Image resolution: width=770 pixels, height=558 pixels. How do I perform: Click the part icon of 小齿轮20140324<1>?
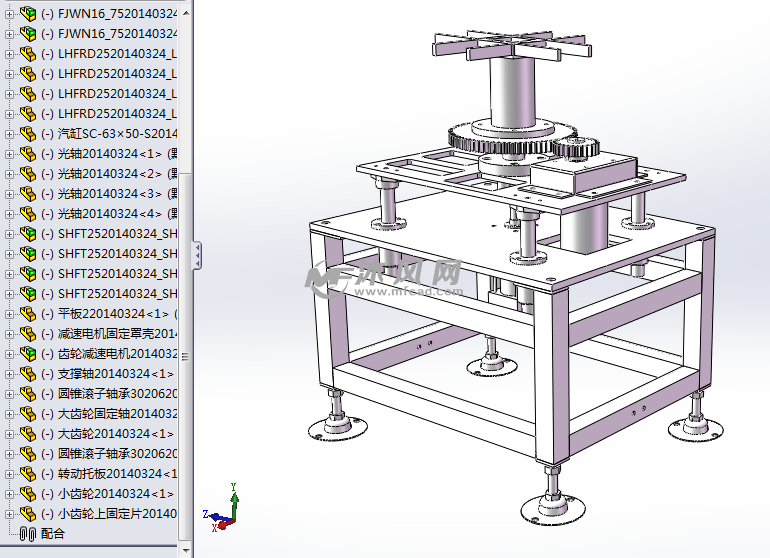(28, 494)
